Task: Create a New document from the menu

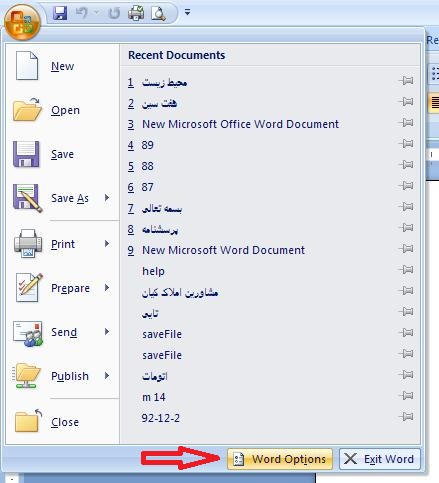Action: coord(63,66)
